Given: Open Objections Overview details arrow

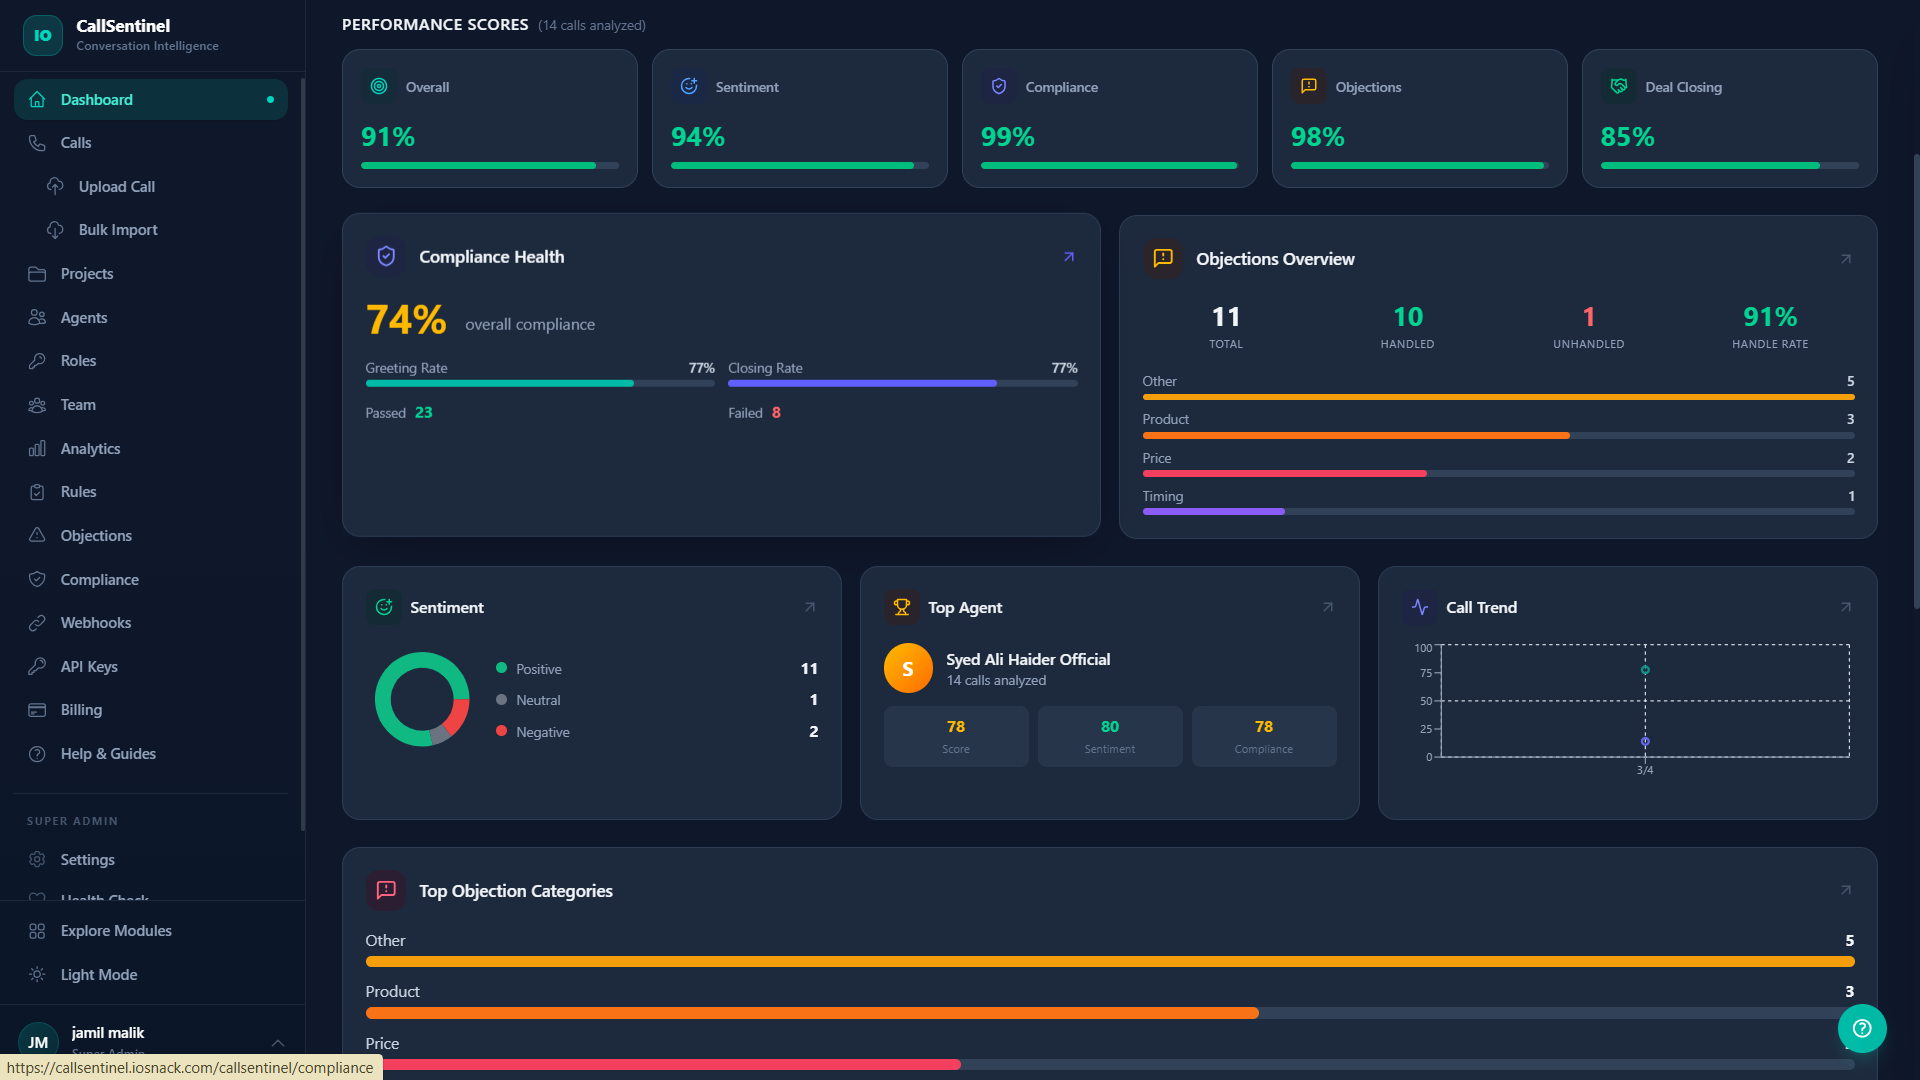Looking at the screenshot, I should (1846, 259).
